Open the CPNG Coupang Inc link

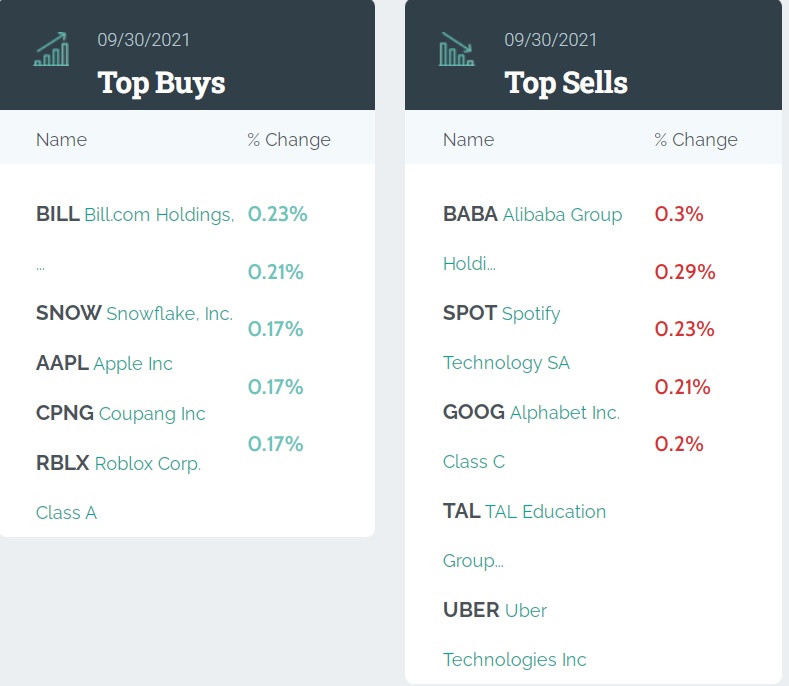(x=120, y=413)
